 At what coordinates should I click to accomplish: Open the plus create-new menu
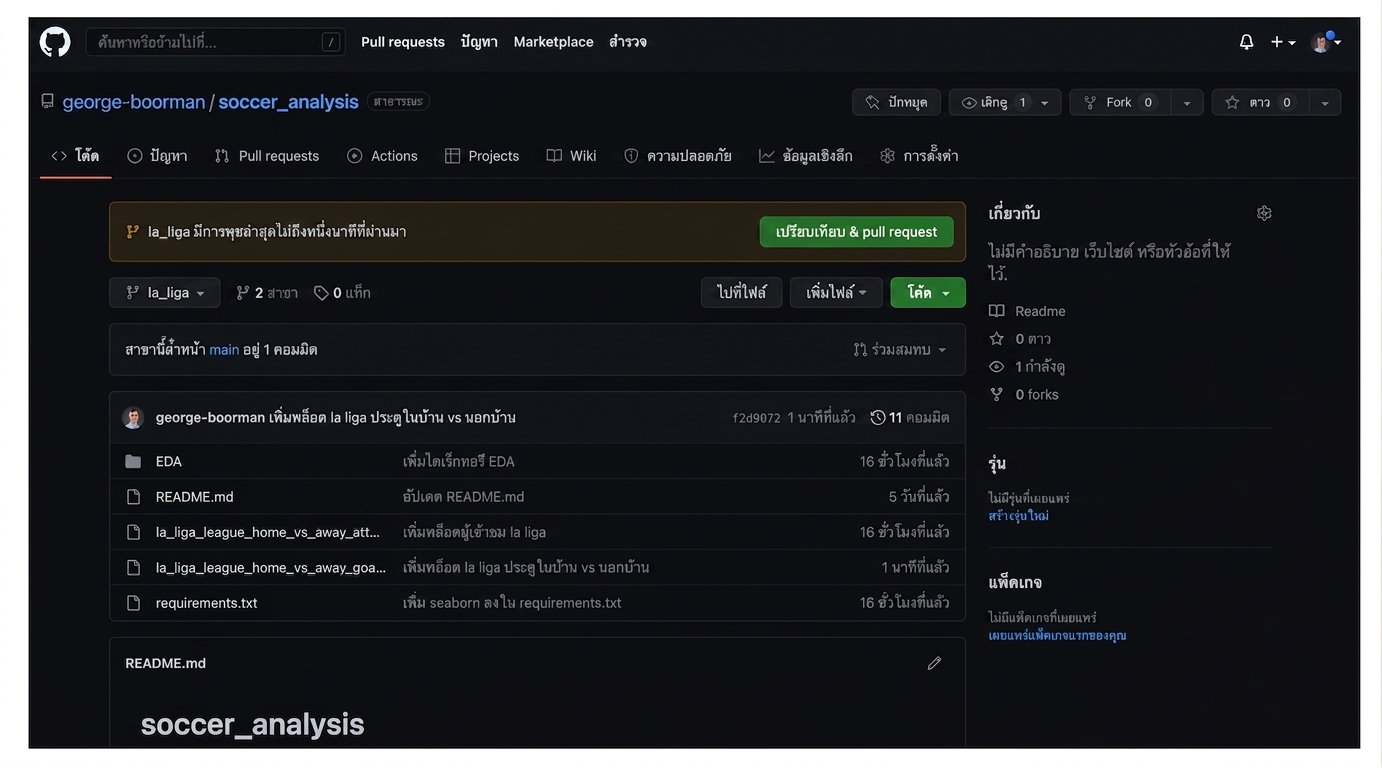[1283, 42]
